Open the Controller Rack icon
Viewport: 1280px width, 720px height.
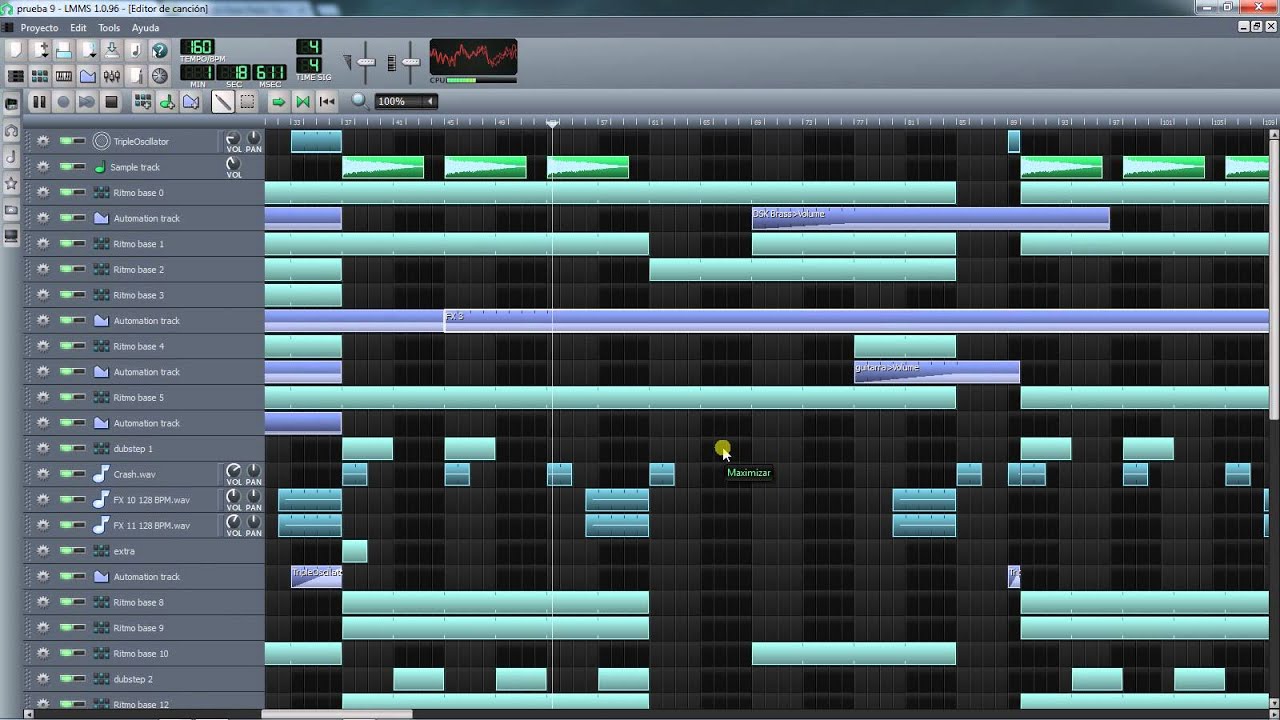pyautogui.click(x=160, y=76)
